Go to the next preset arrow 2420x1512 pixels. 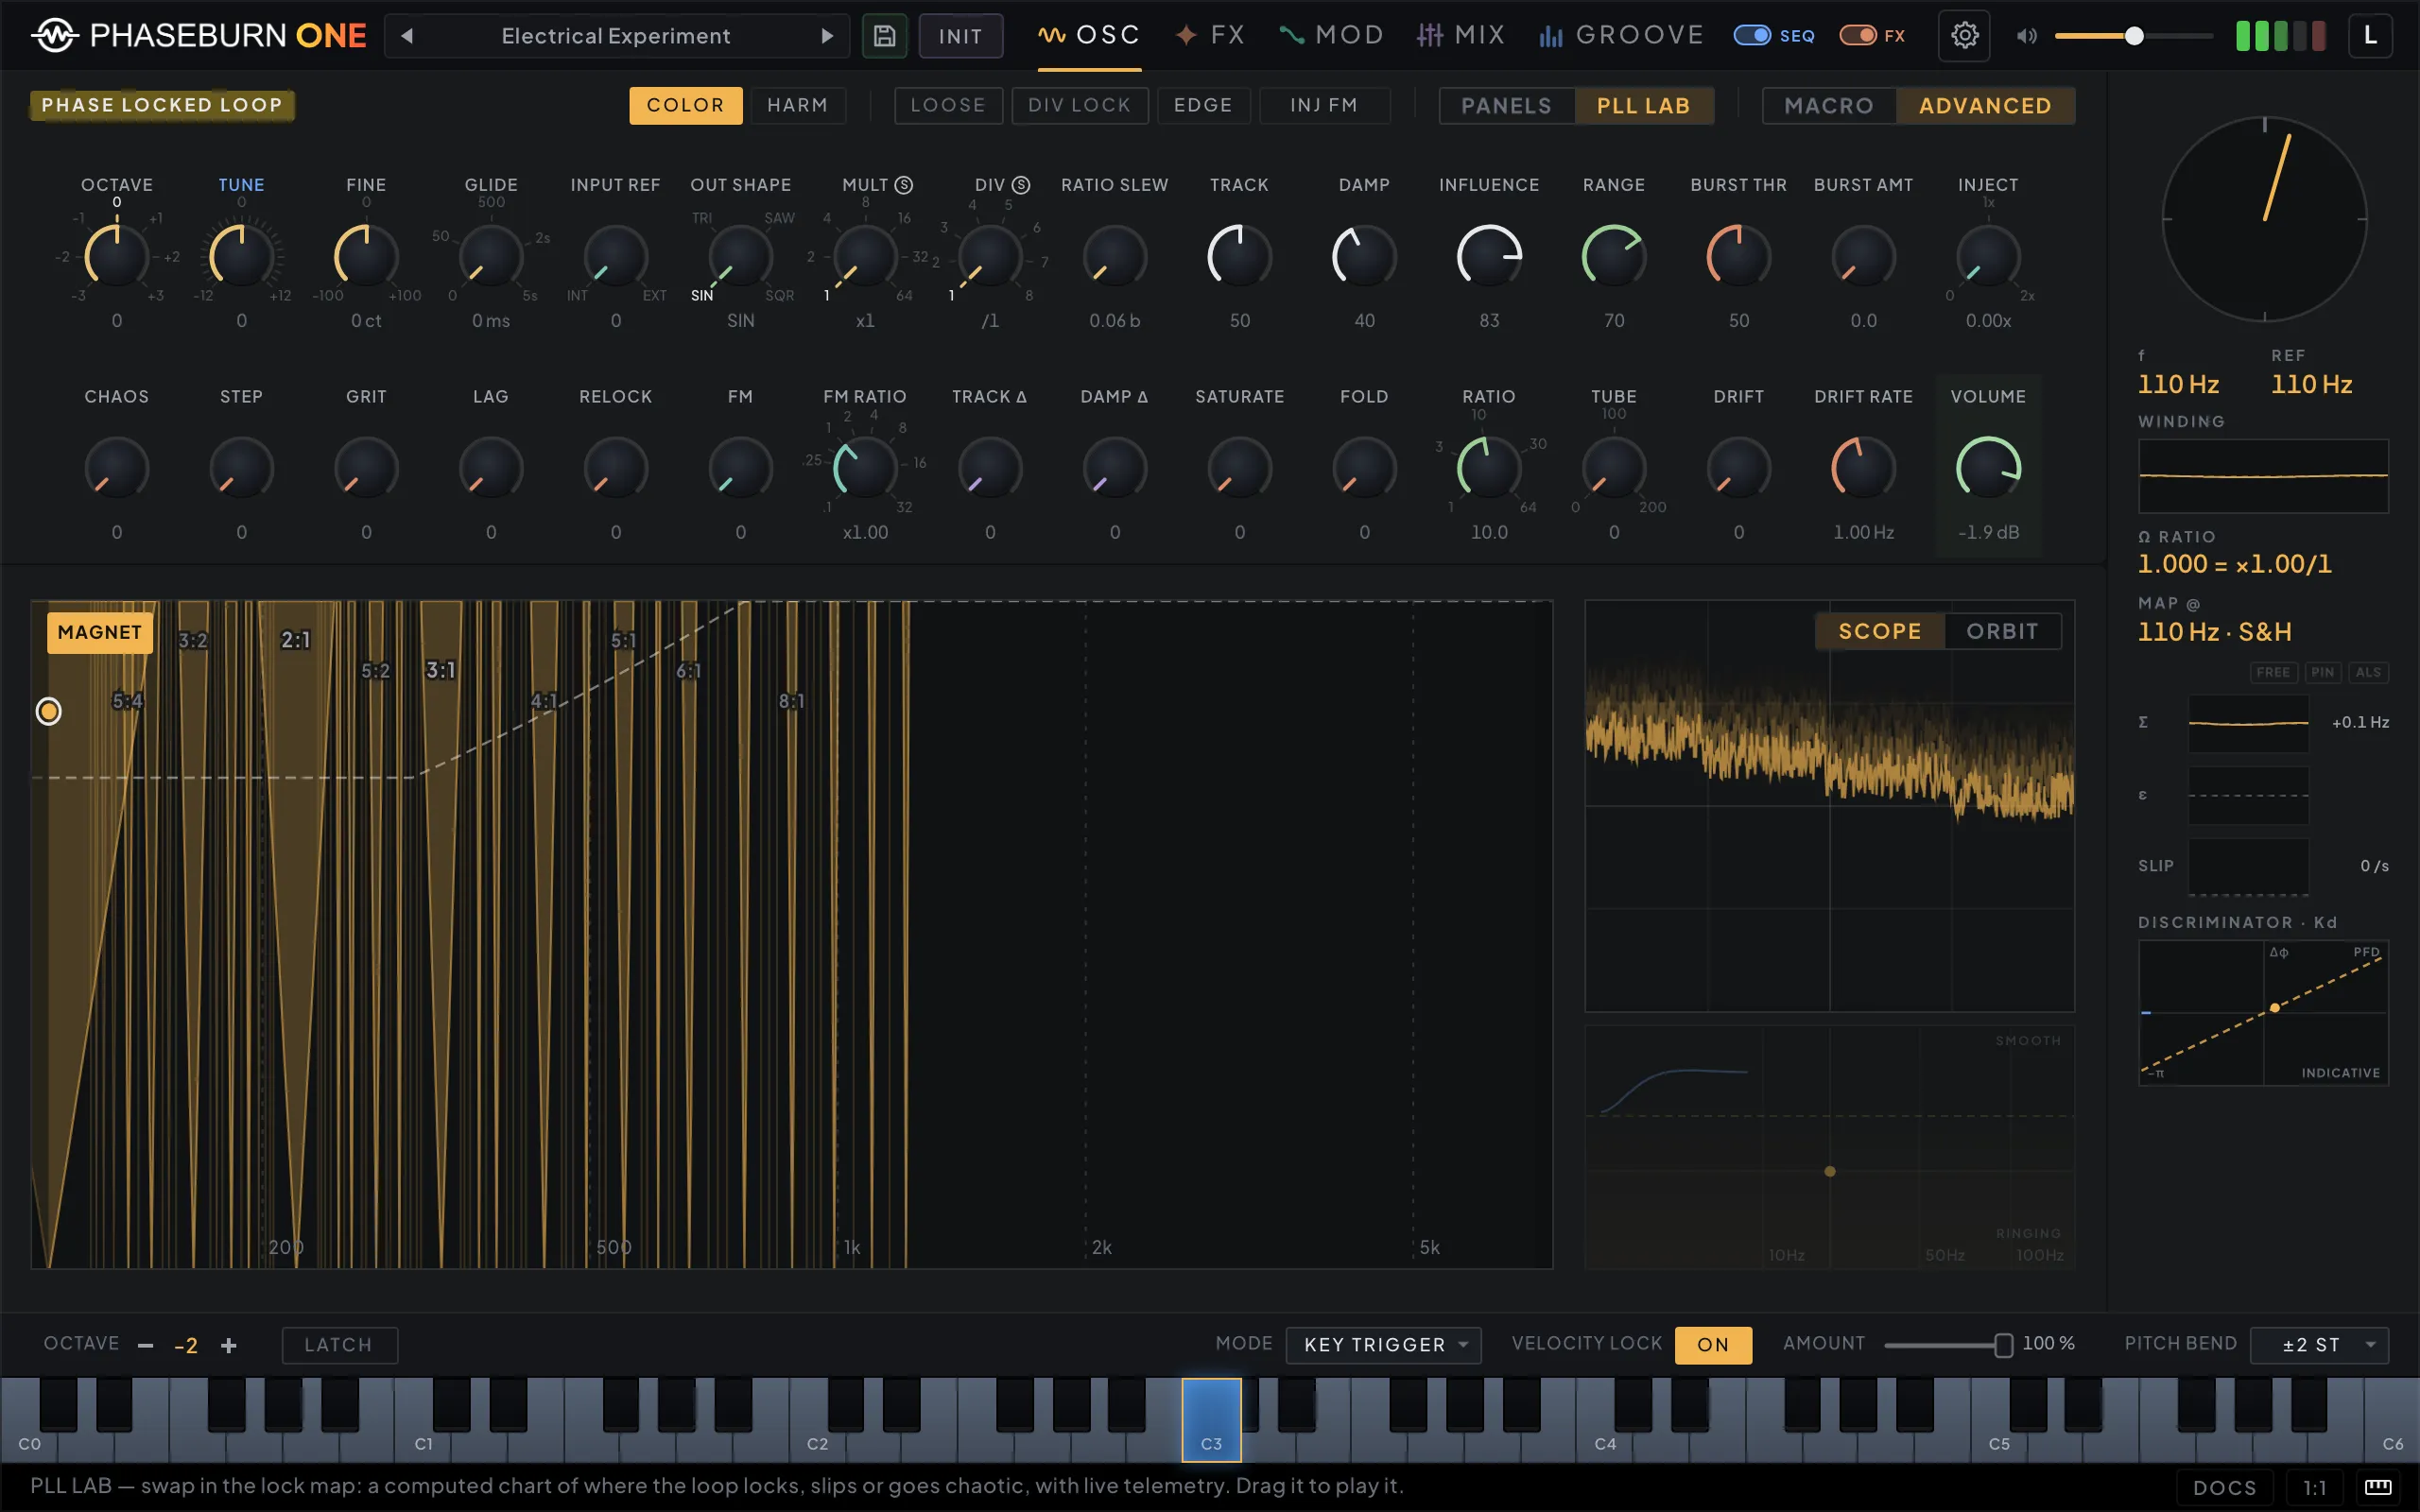click(827, 36)
